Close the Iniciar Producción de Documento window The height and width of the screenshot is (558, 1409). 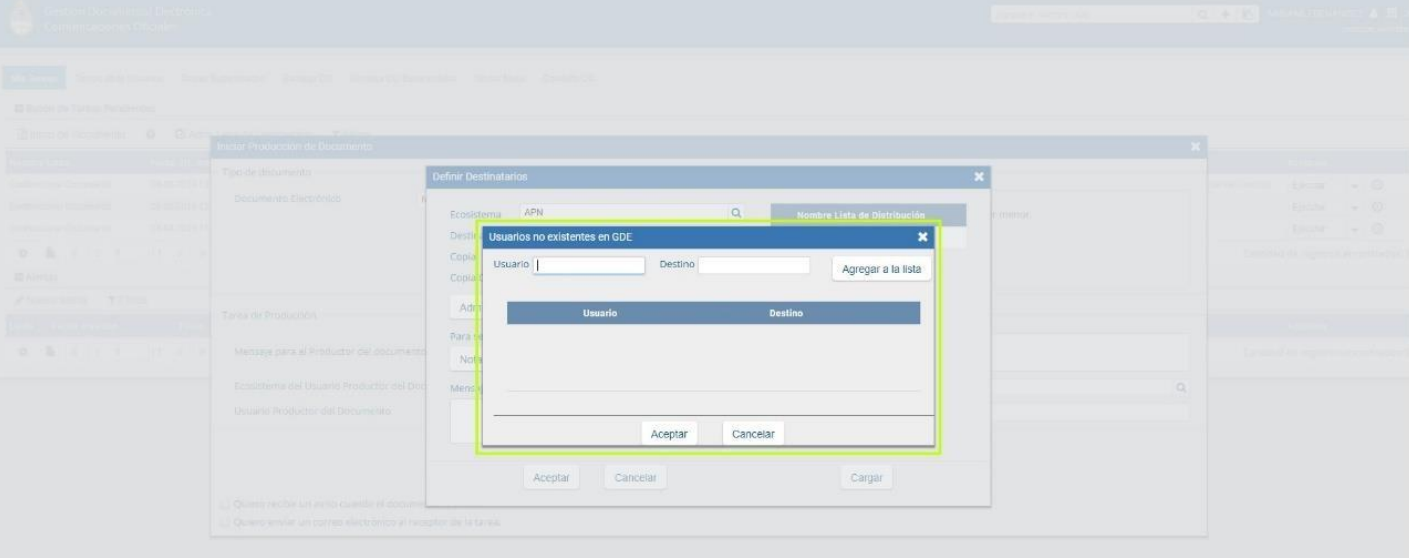1195,148
